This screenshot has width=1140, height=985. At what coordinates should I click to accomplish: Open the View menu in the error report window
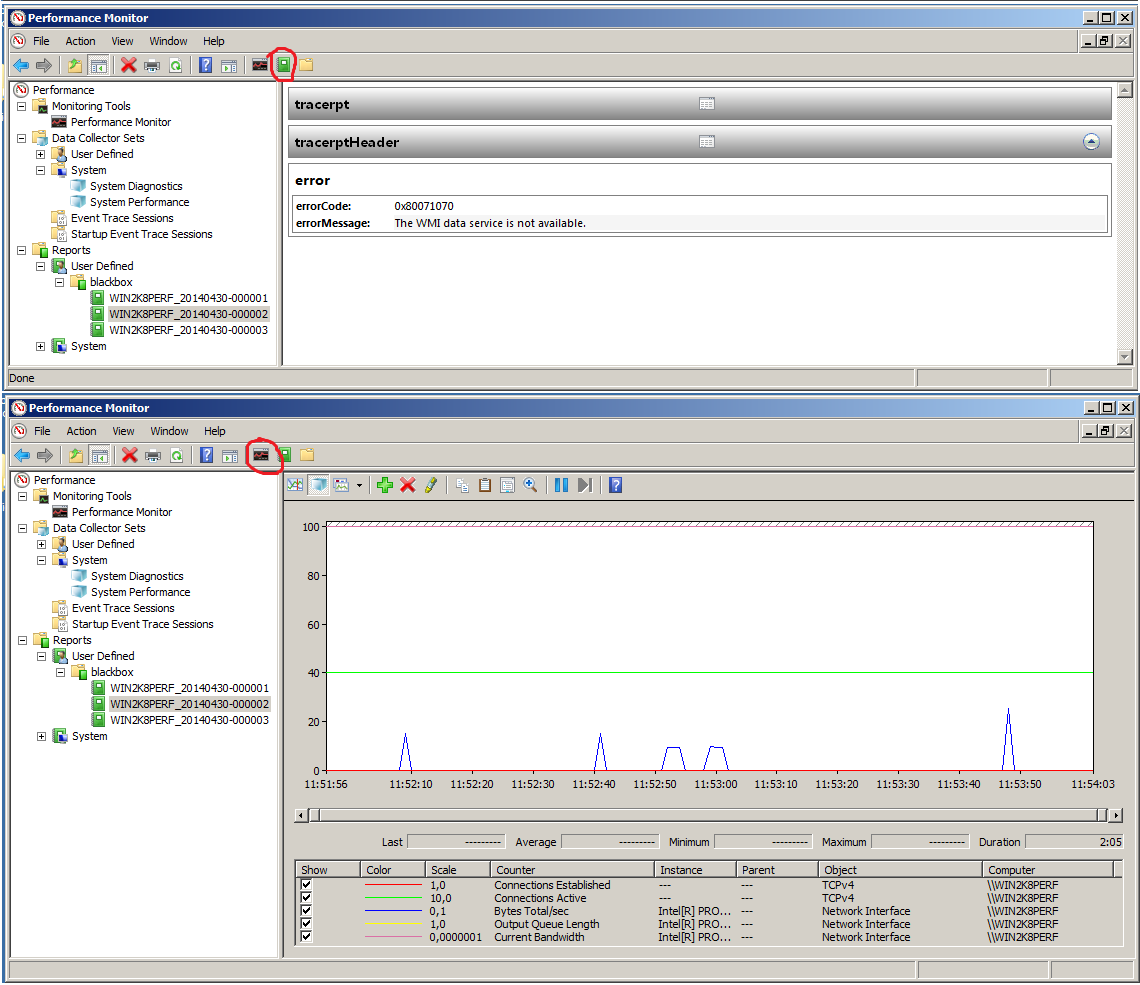[122, 41]
